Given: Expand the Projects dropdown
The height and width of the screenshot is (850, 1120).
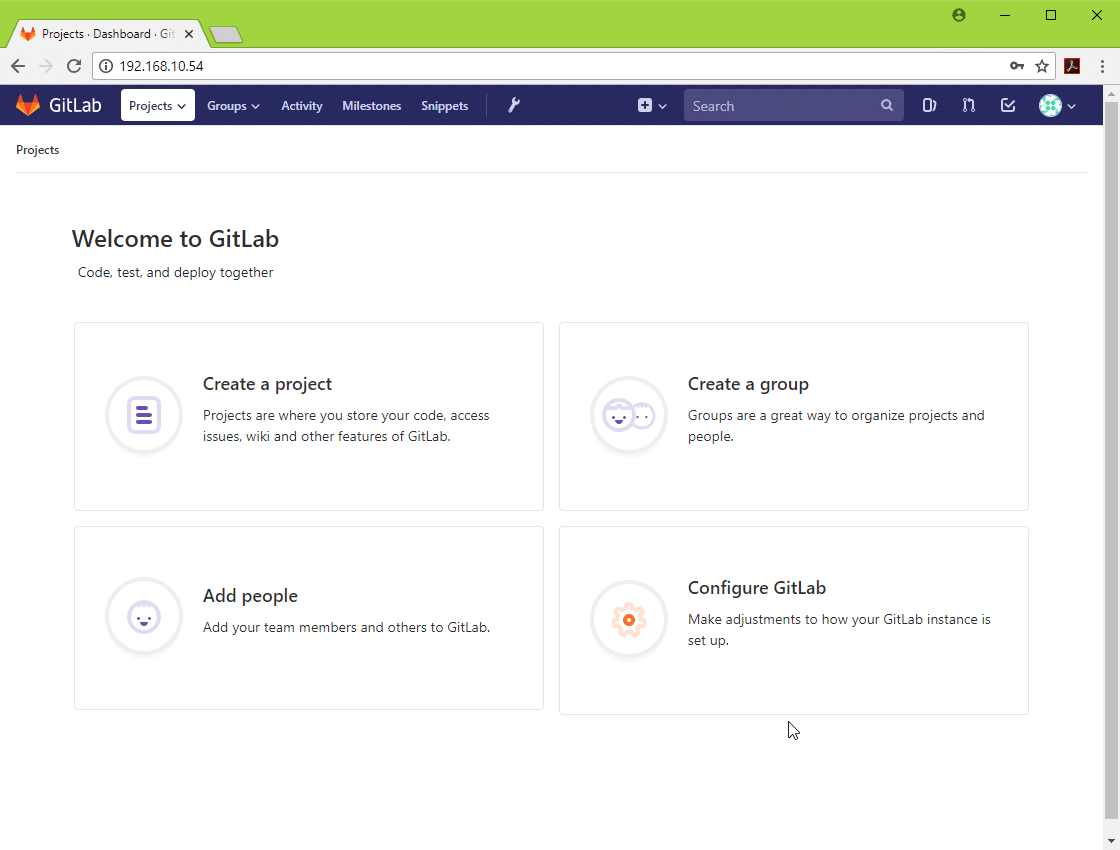Looking at the screenshot, I should click(x=157, y=105).
